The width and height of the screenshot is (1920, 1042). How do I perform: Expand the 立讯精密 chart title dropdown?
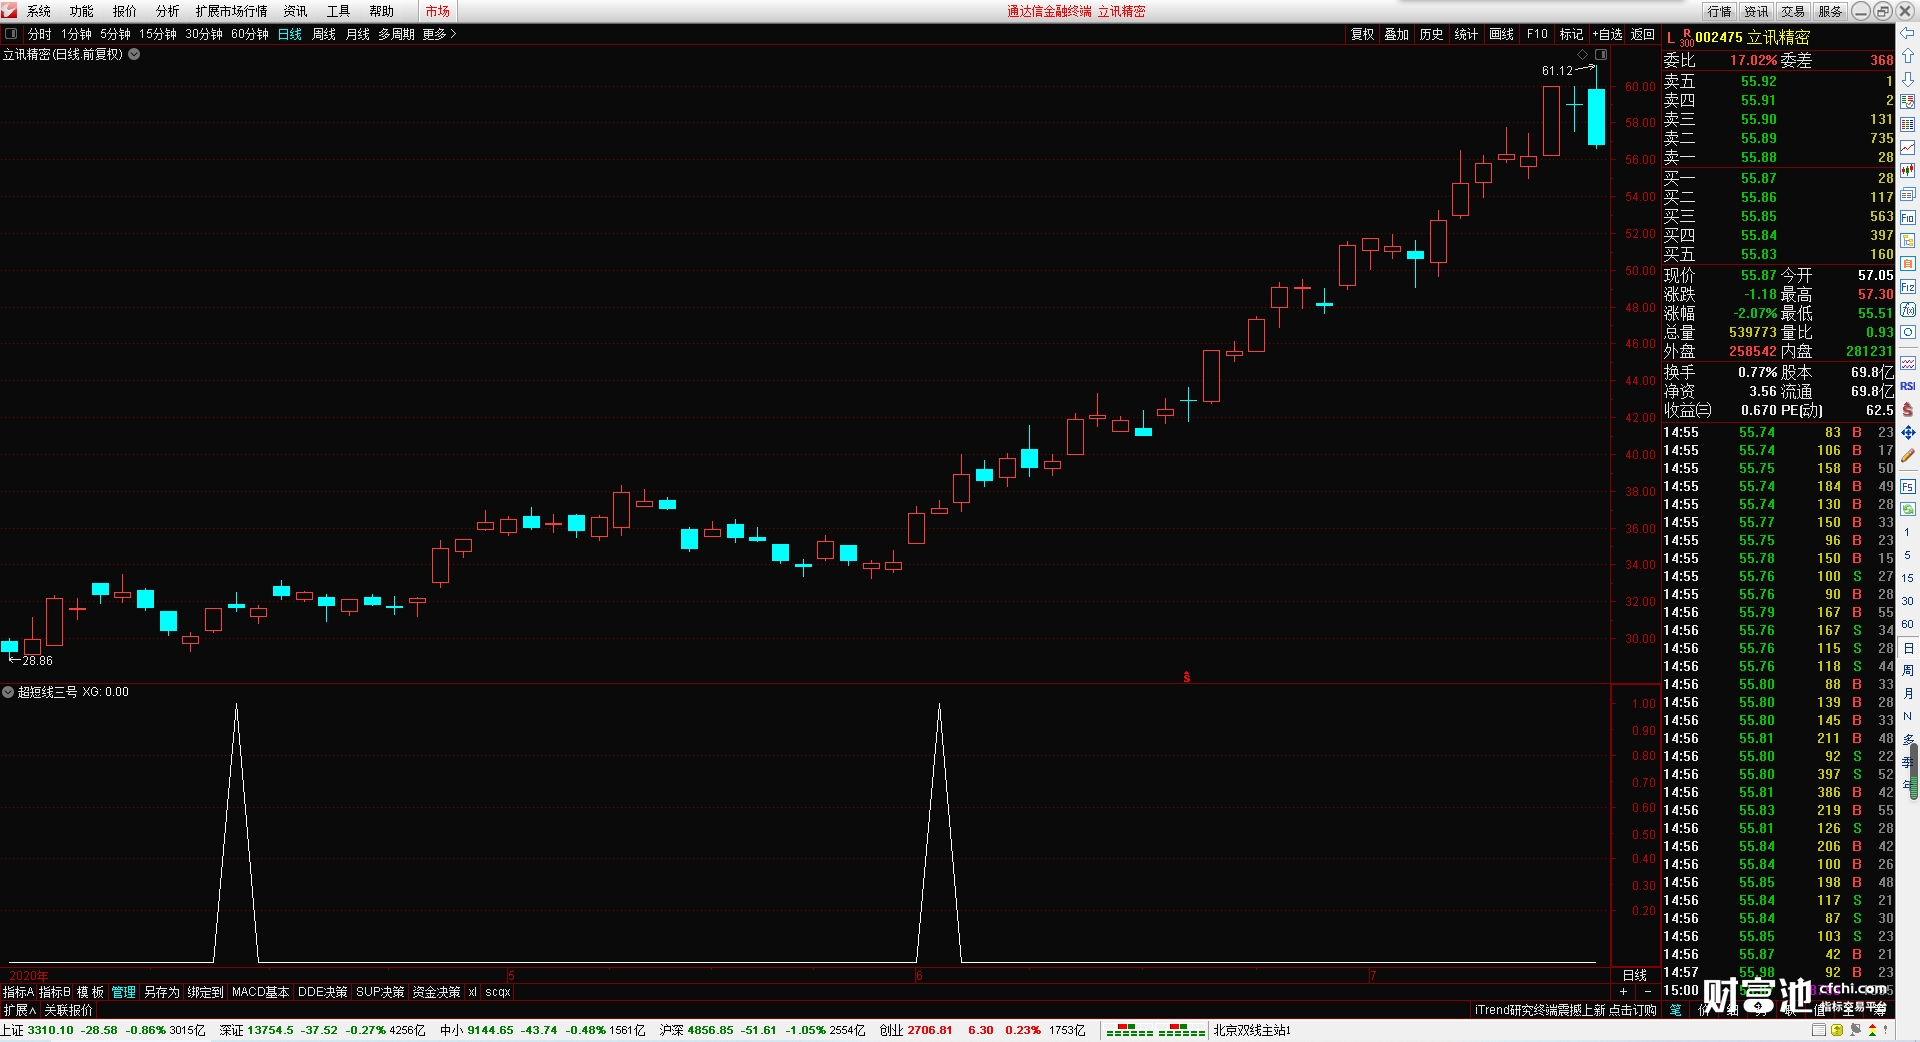pos(134,54)
